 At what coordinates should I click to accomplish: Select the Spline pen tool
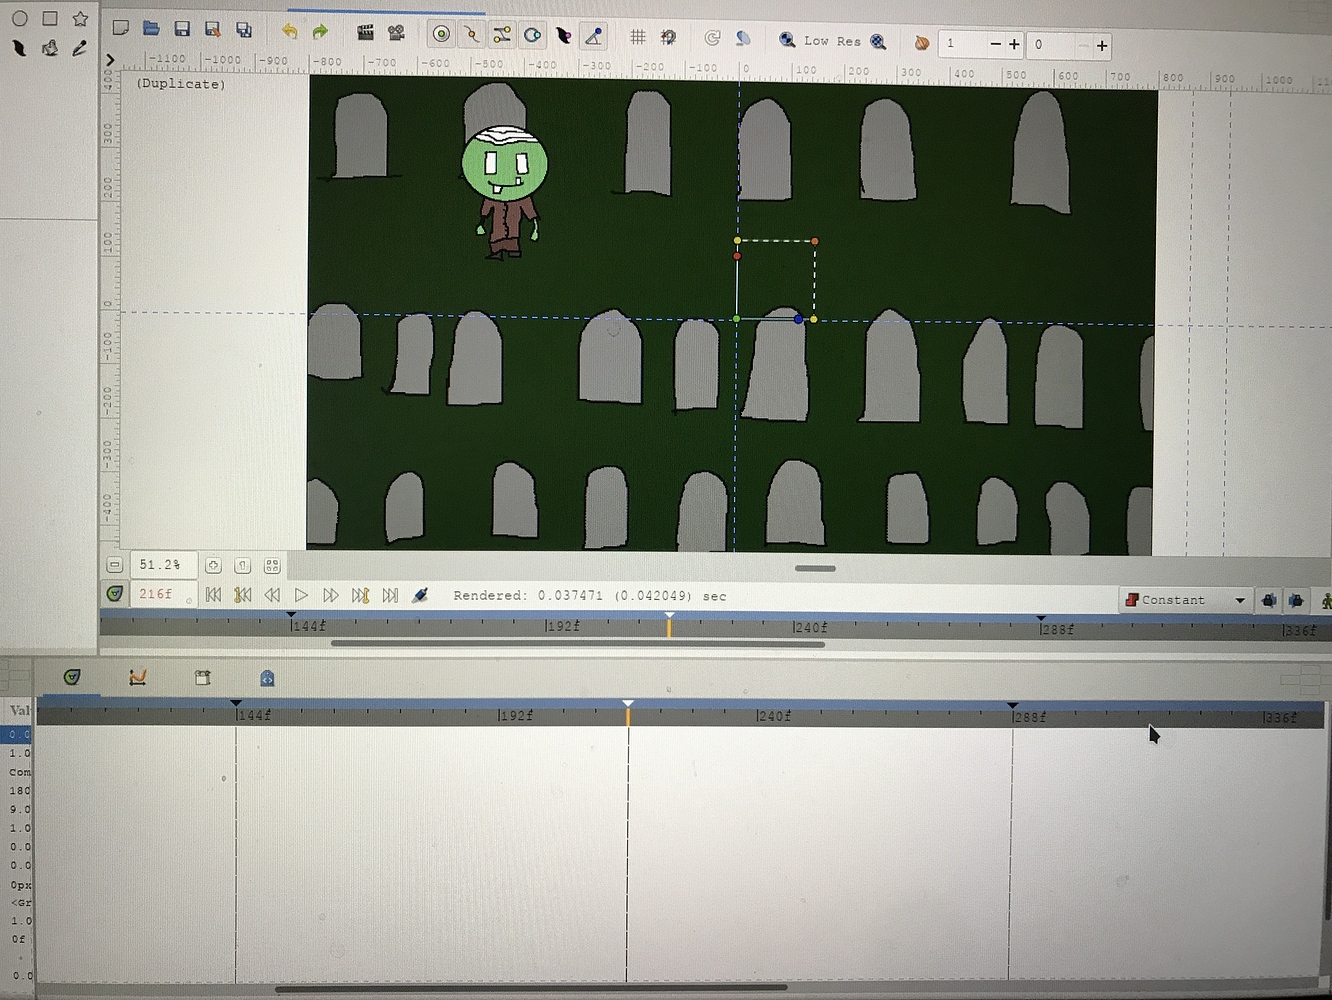19,47
